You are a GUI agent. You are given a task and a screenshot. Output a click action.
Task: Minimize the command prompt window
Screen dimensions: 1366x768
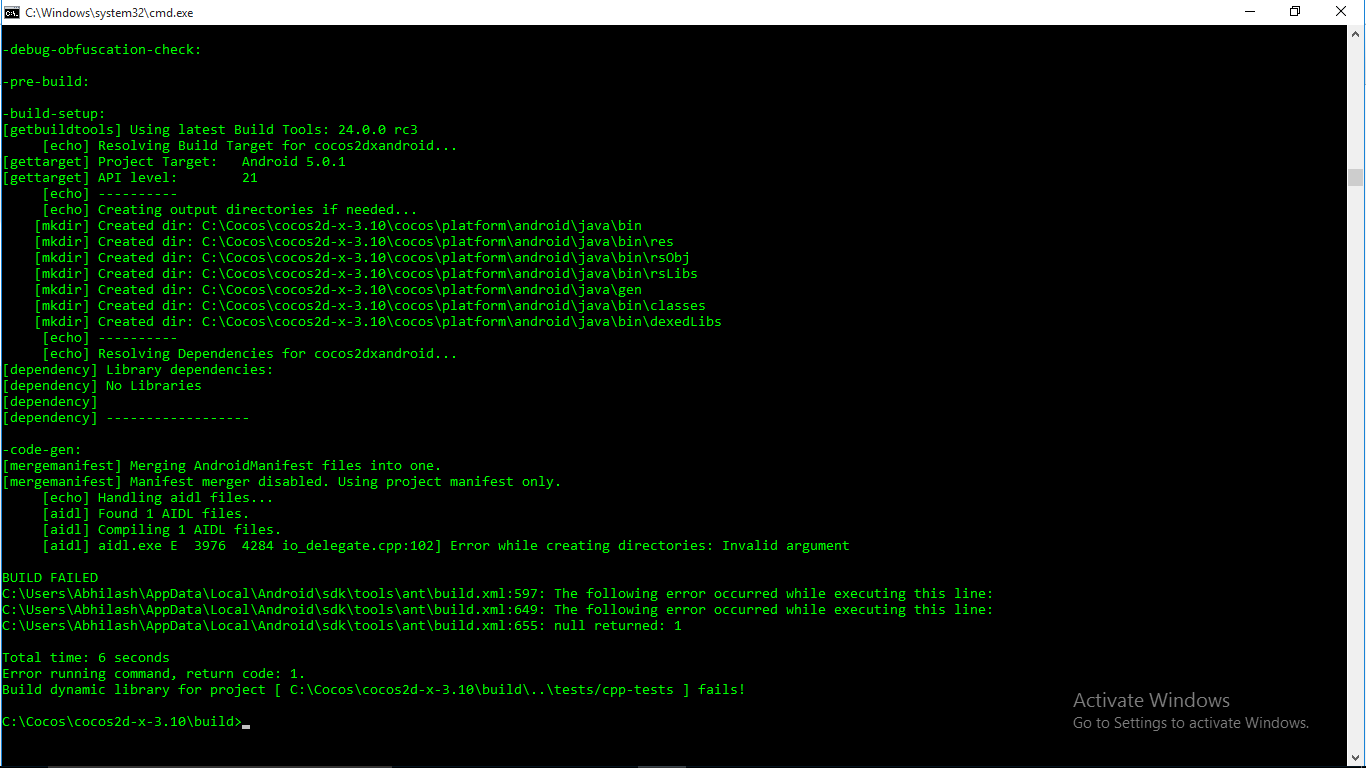click(x=1248, y=12)
